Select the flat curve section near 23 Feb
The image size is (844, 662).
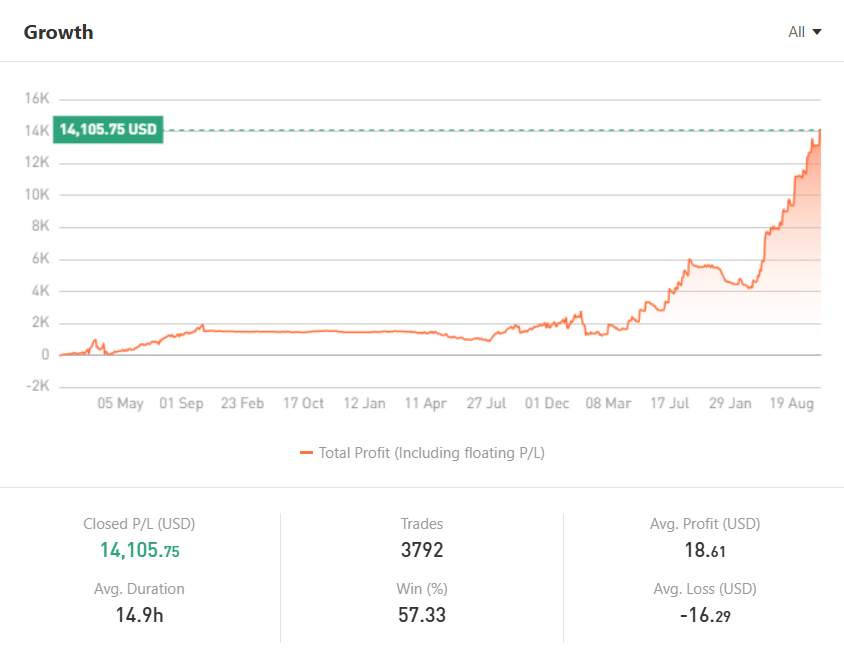pos(243,330)
